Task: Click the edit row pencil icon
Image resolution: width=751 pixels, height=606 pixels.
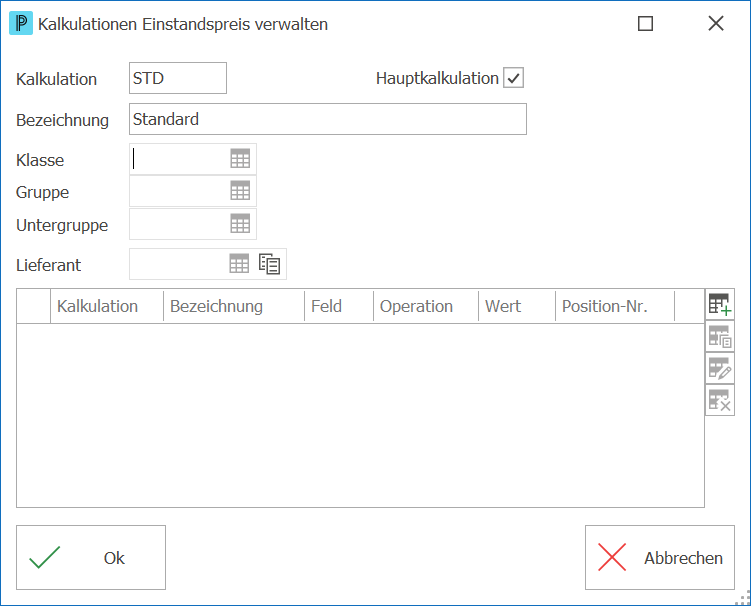Action: 720,368
